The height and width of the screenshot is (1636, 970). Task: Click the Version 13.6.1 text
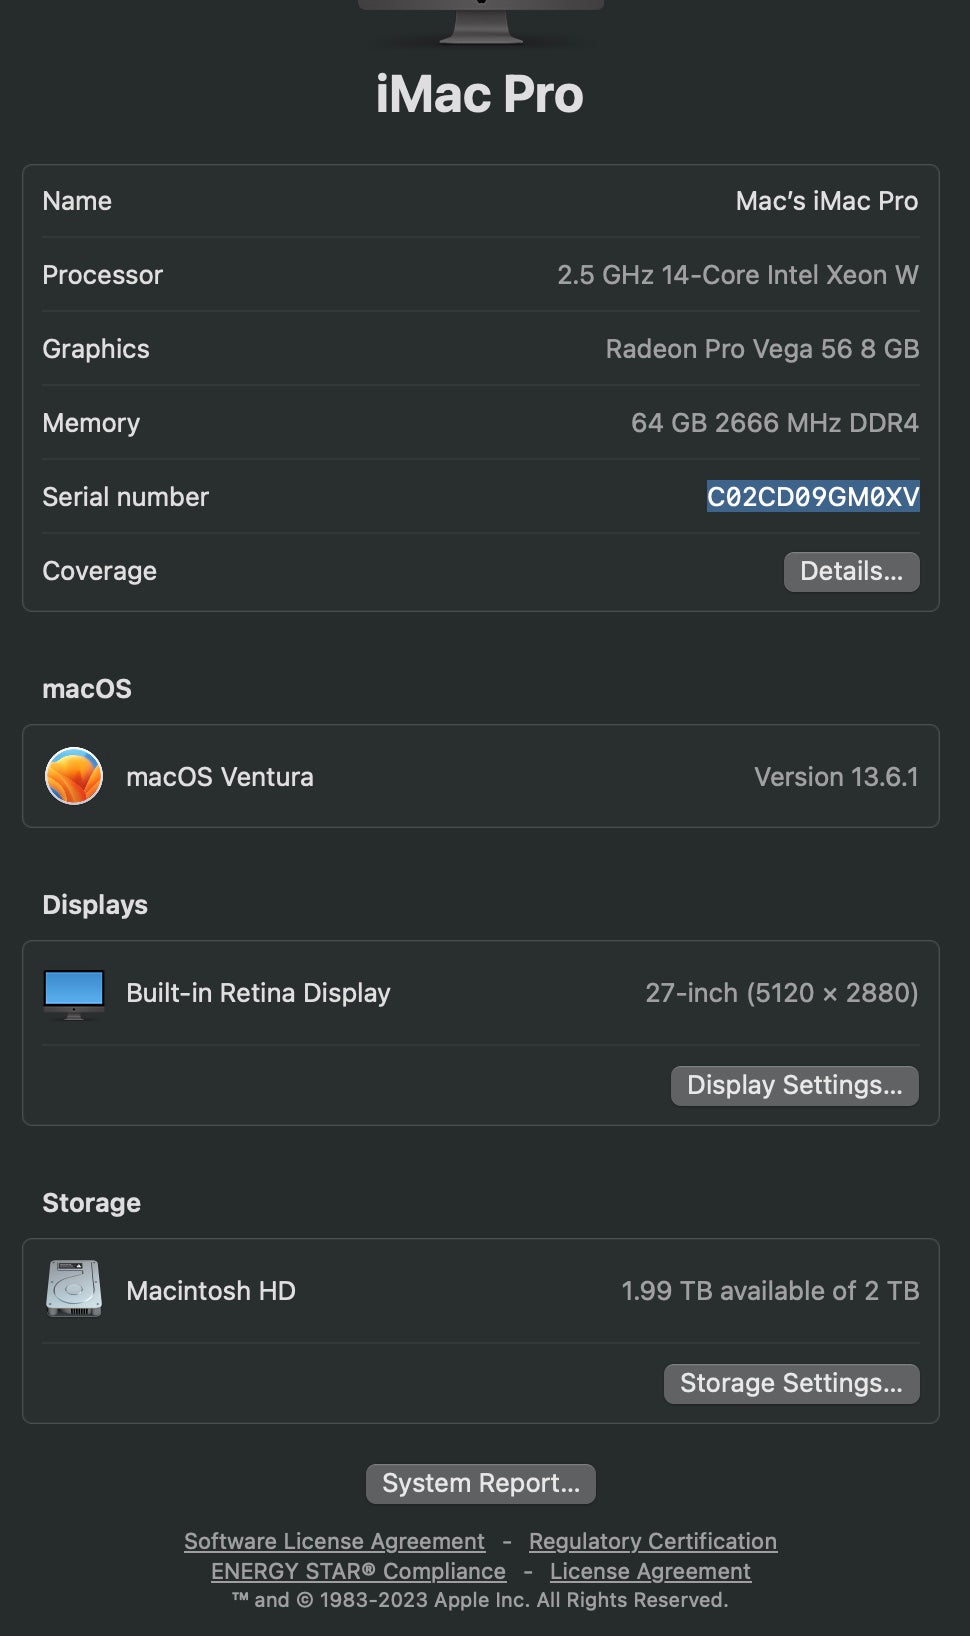click(x=835, y=777)
